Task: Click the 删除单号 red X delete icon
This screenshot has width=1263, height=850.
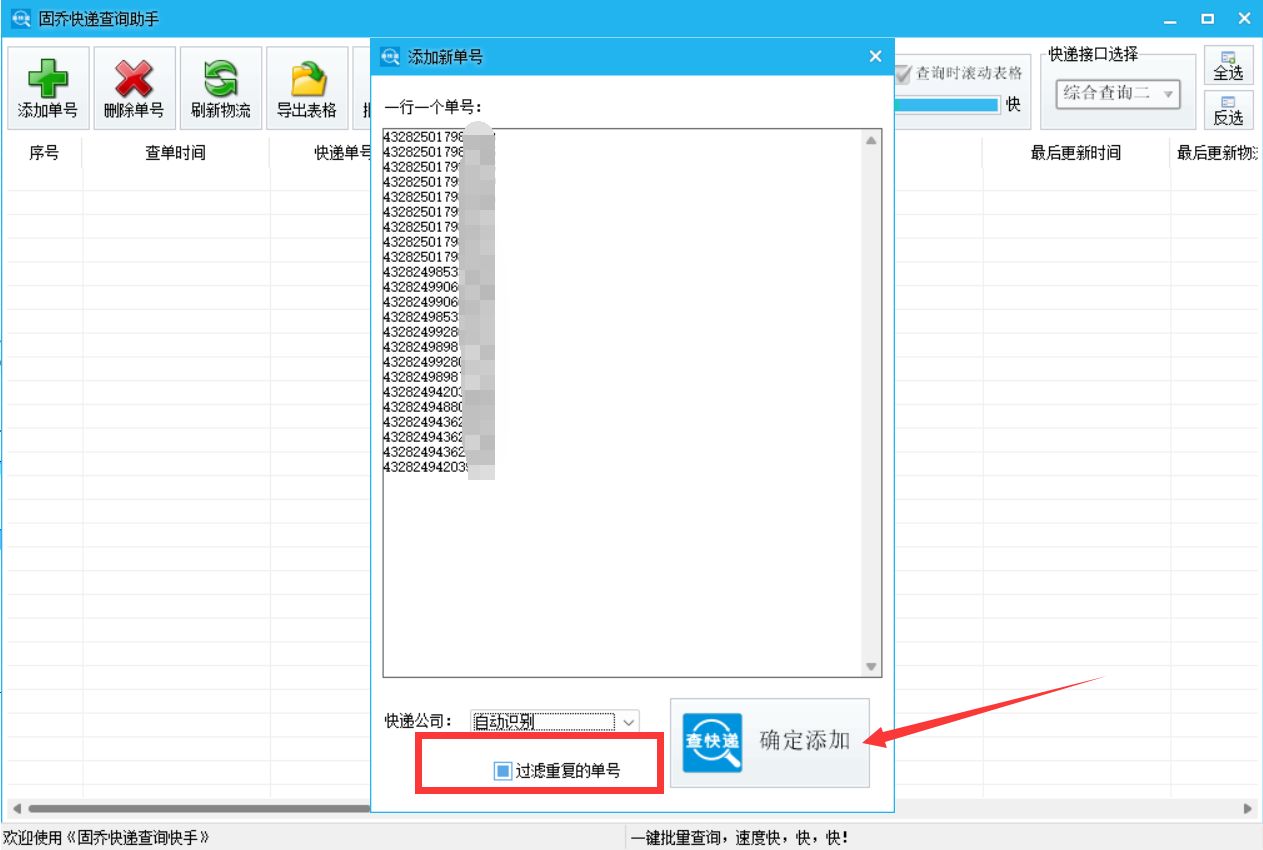Action: coord(134,87)
